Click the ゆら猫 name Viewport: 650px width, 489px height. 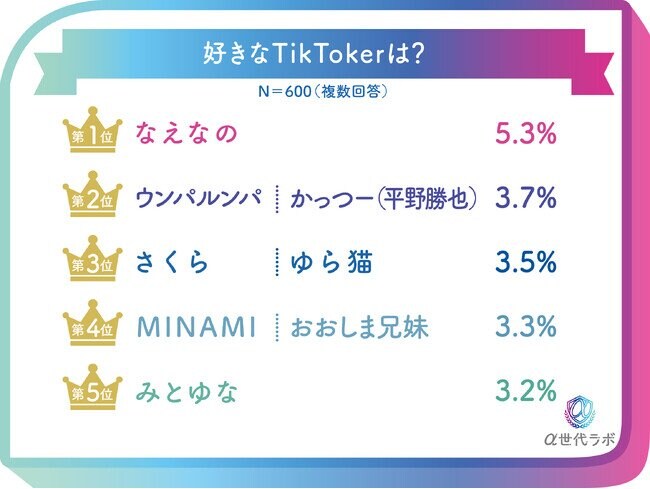(331, 262)
